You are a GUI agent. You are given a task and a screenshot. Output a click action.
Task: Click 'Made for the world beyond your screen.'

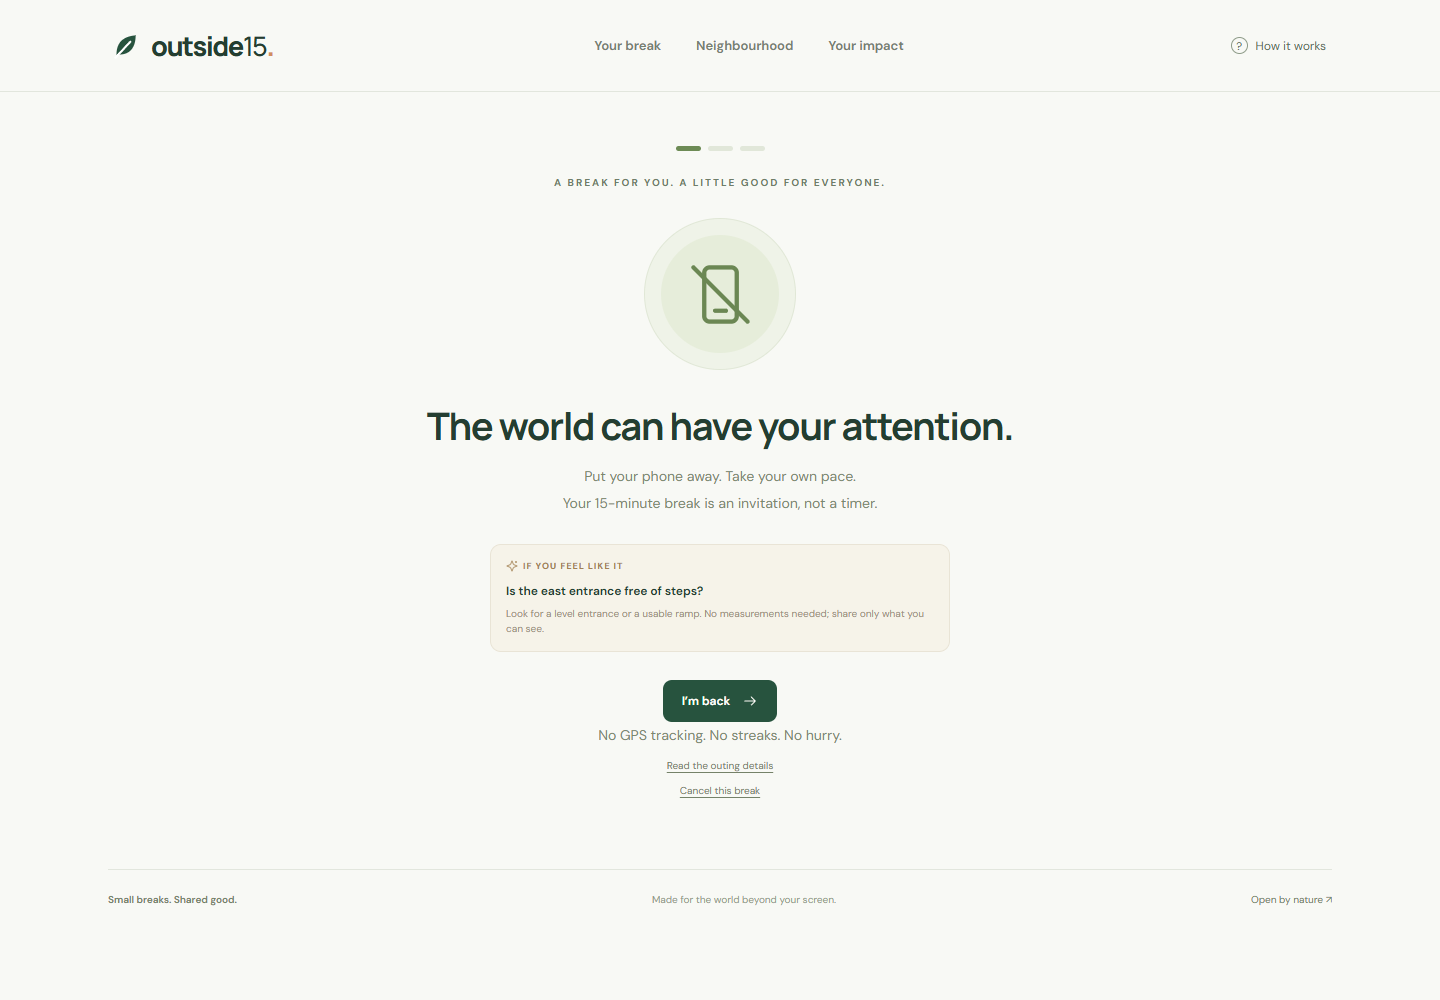(x=744, y=900)
